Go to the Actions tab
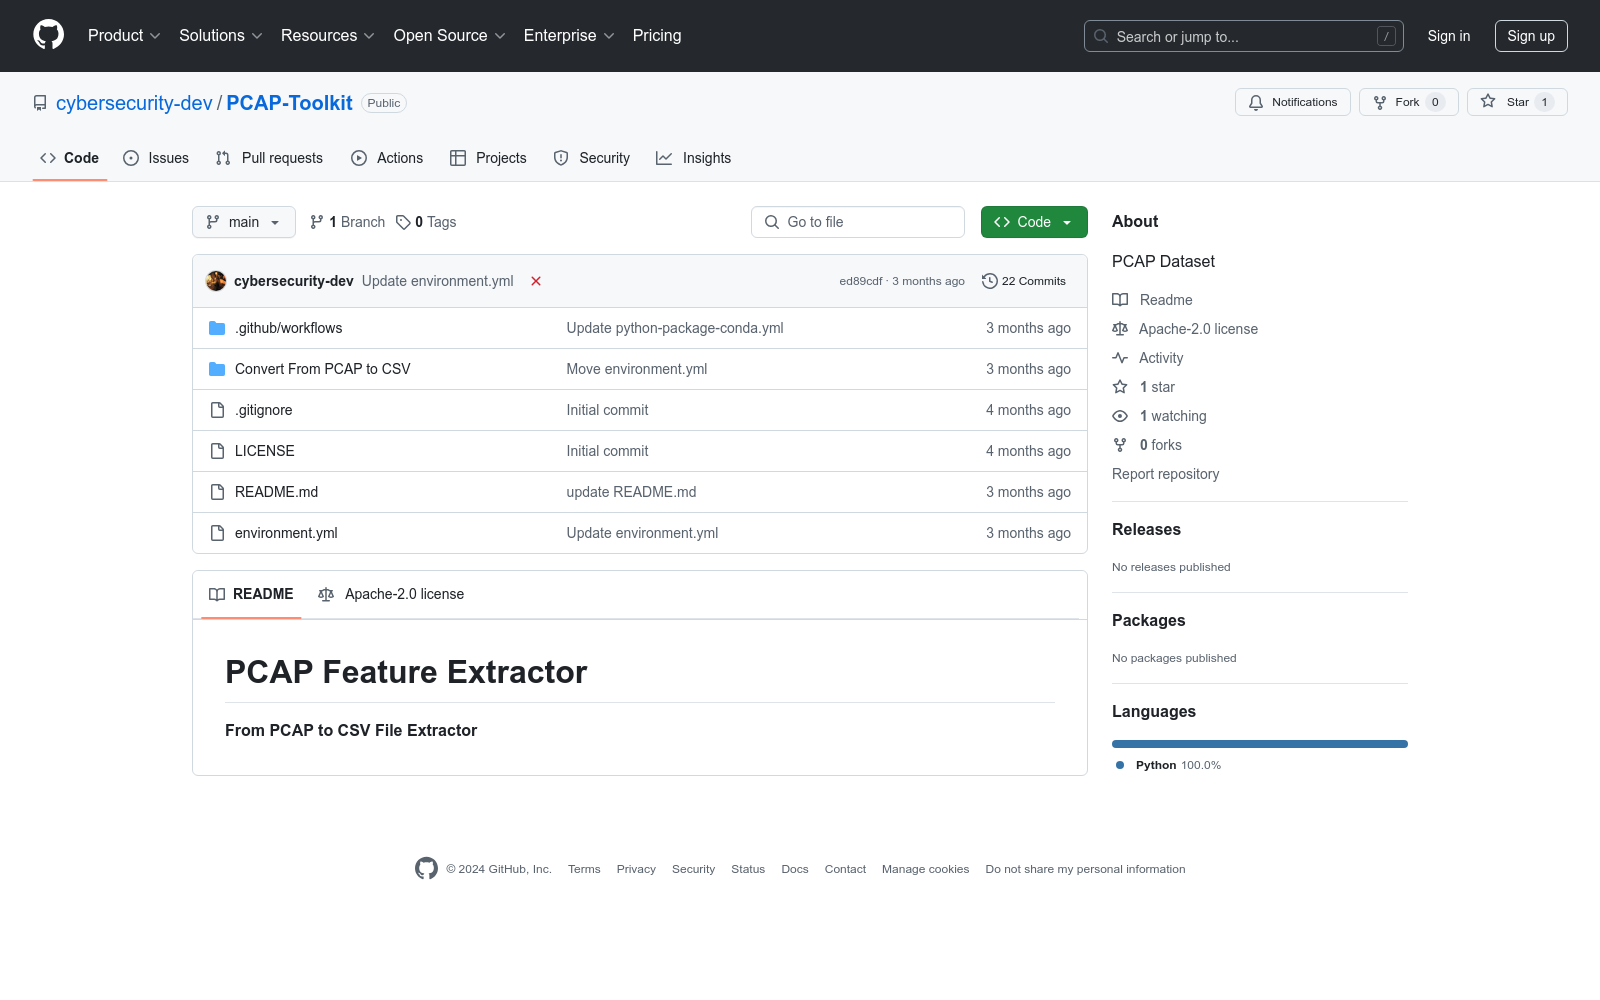1600x1000 pixels. coord(387,158)
